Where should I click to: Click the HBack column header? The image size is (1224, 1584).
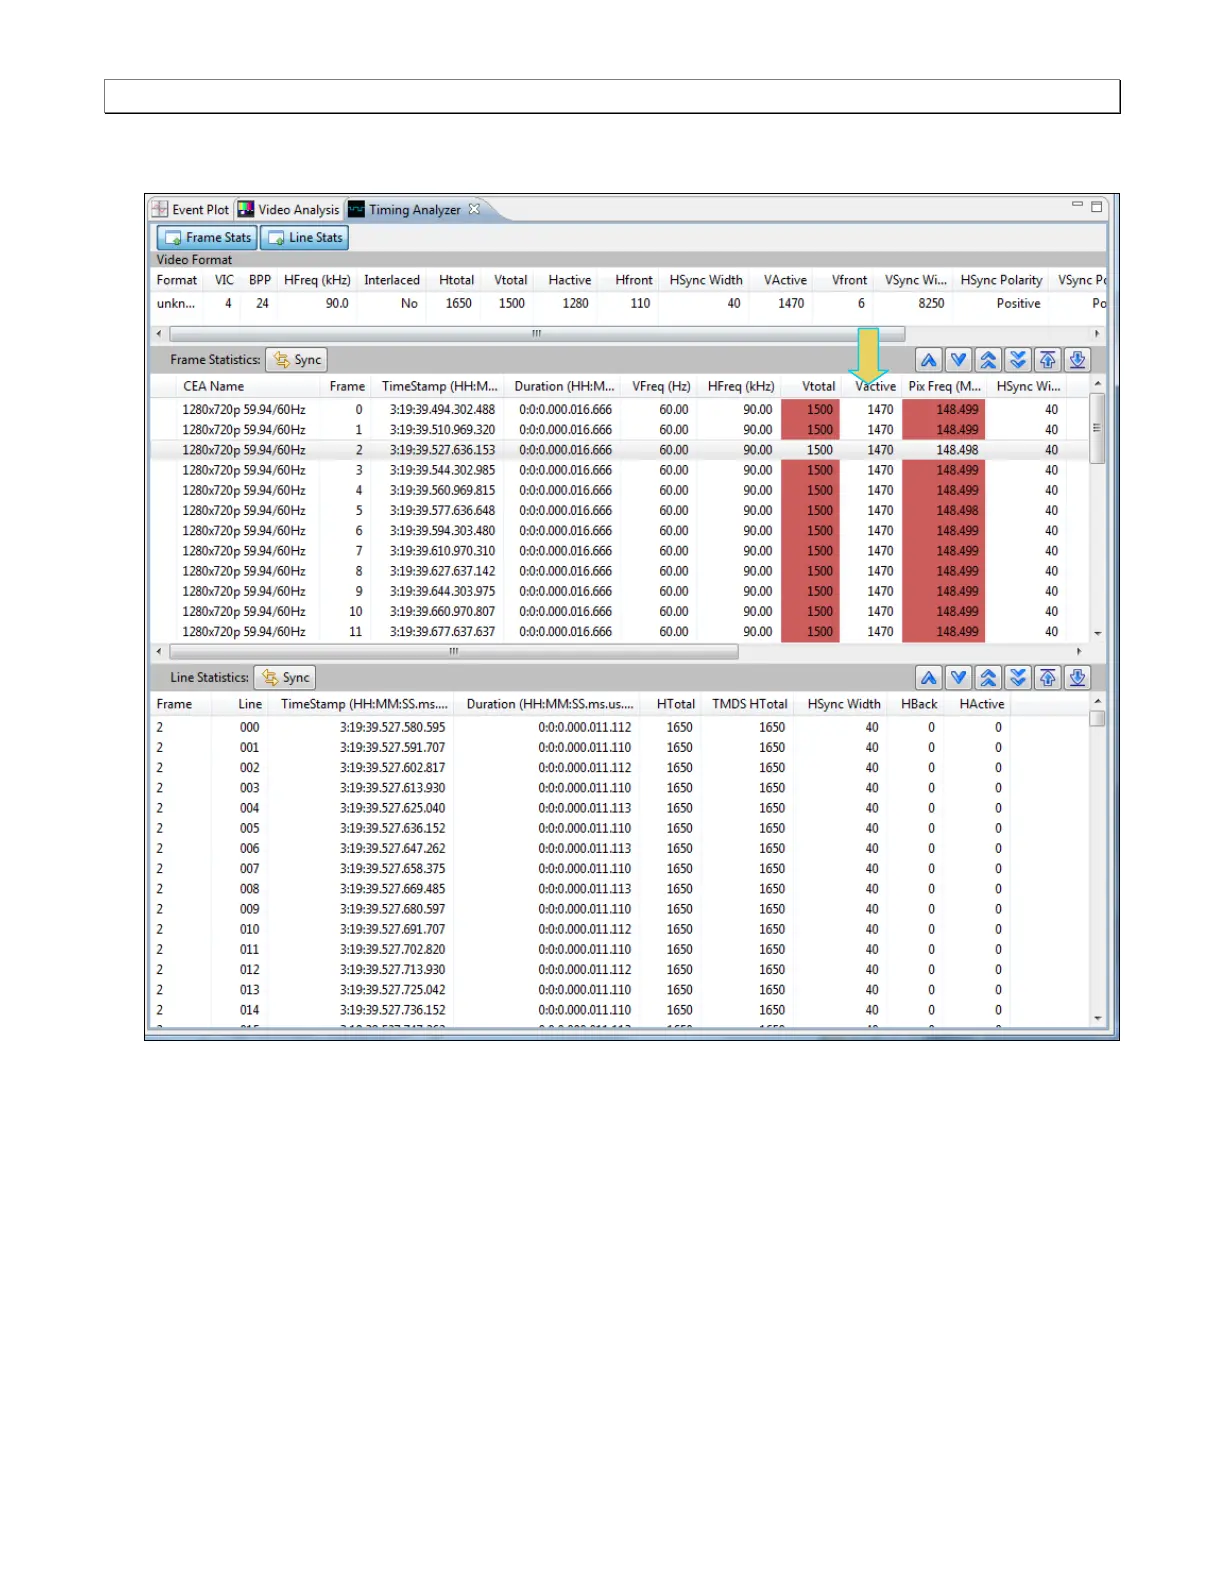tap(919, 704)
